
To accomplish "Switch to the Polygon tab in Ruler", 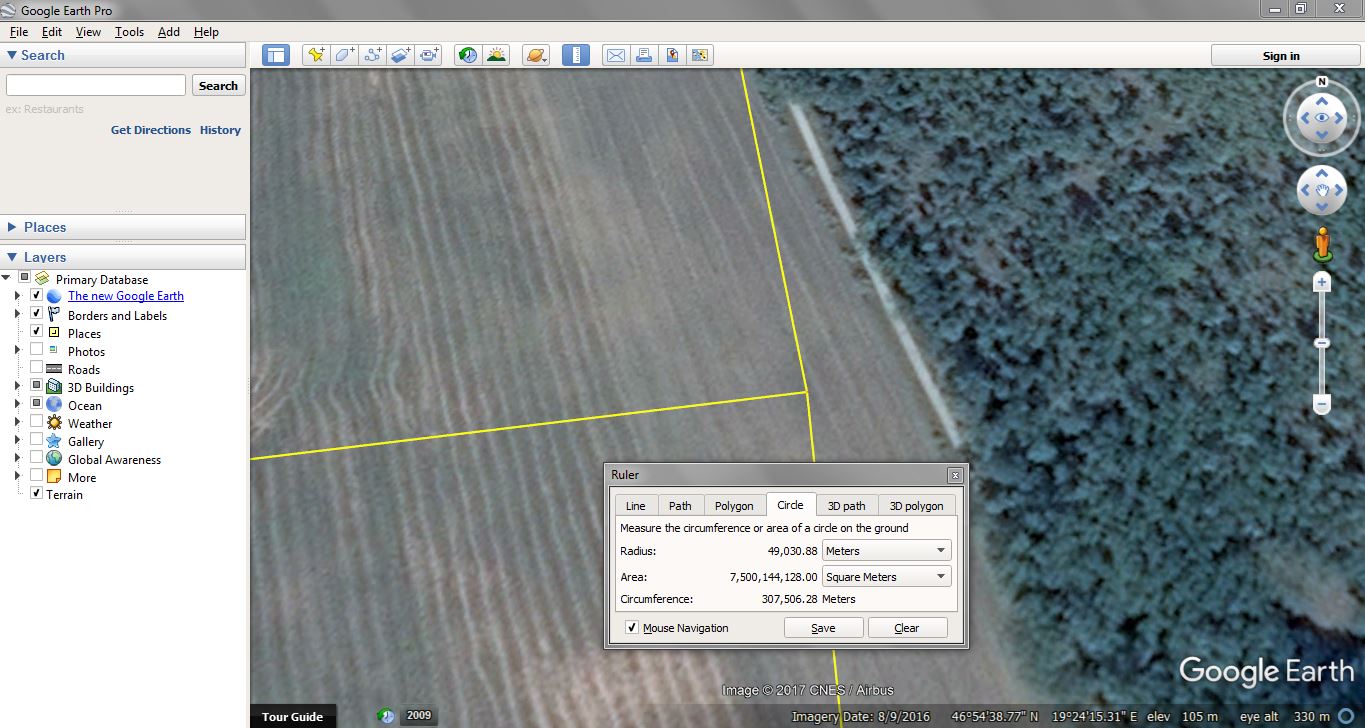I will 734,506.
